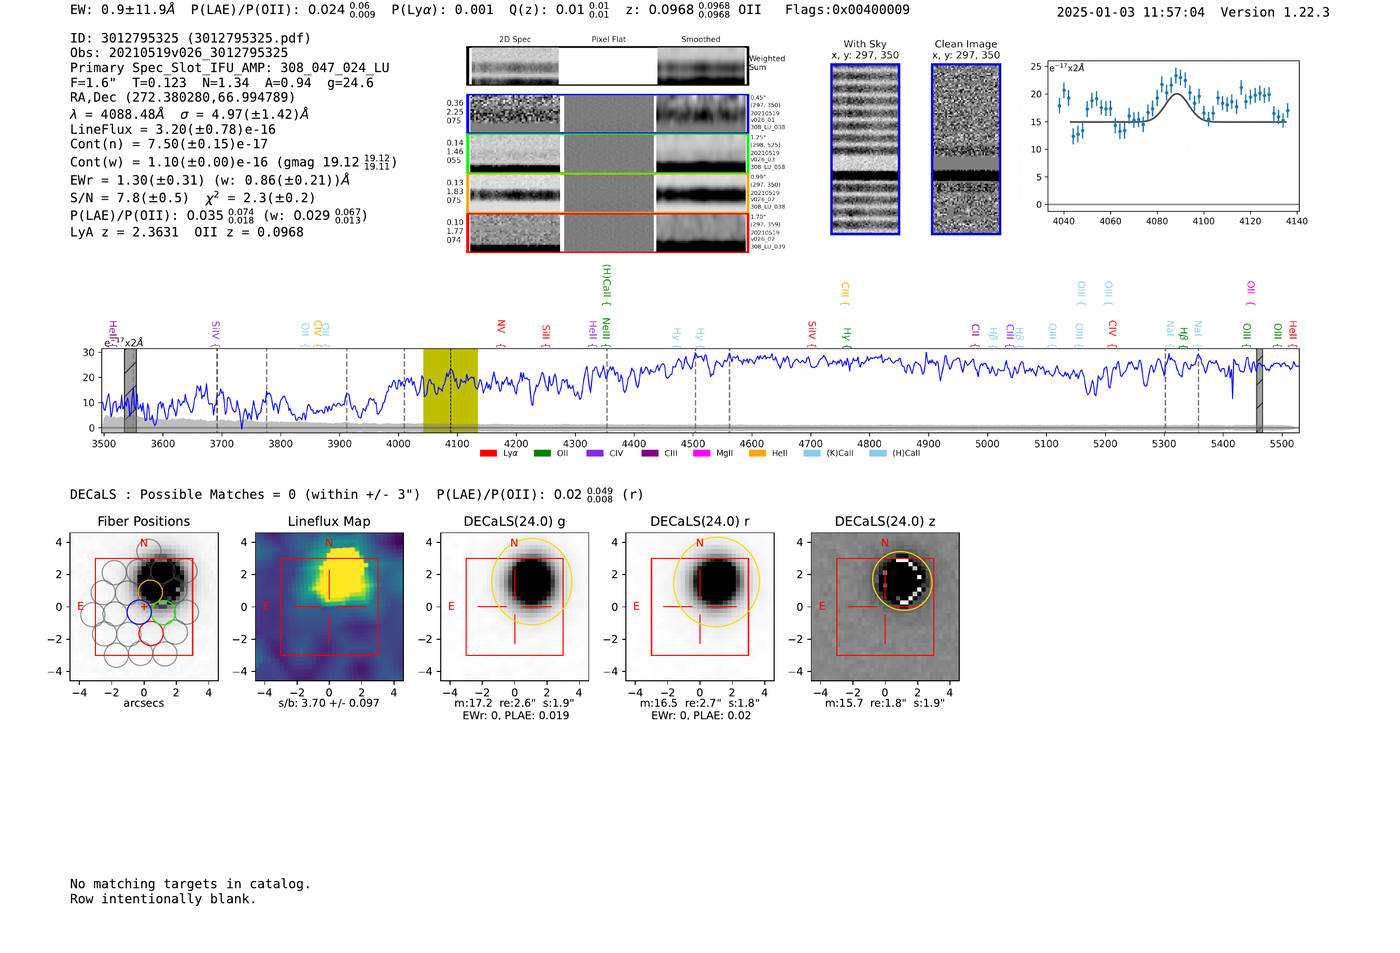Click the hatched gray region near 5460
Viewport: 1400px width, 953px height.
click(1260, 390)
